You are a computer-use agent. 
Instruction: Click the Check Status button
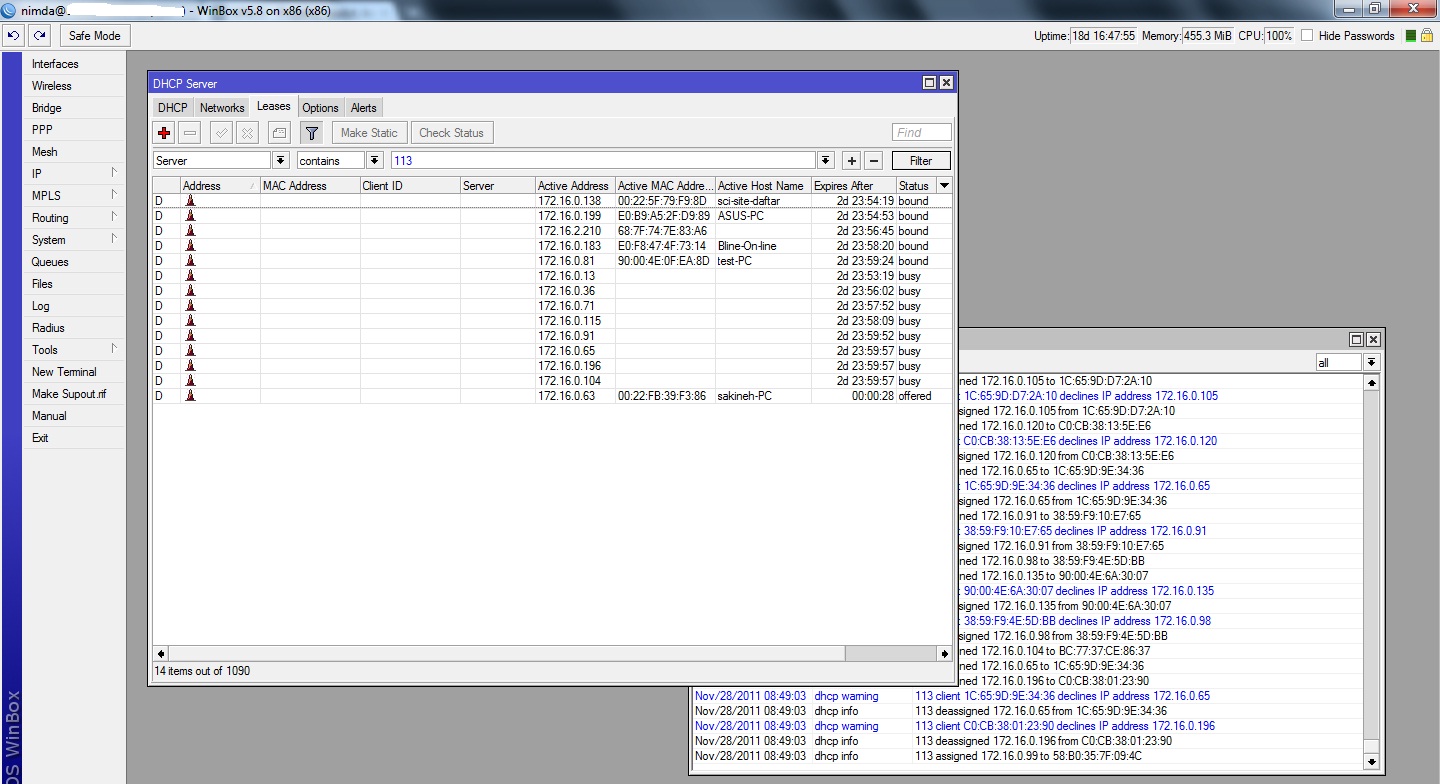[x=451, y=133]
